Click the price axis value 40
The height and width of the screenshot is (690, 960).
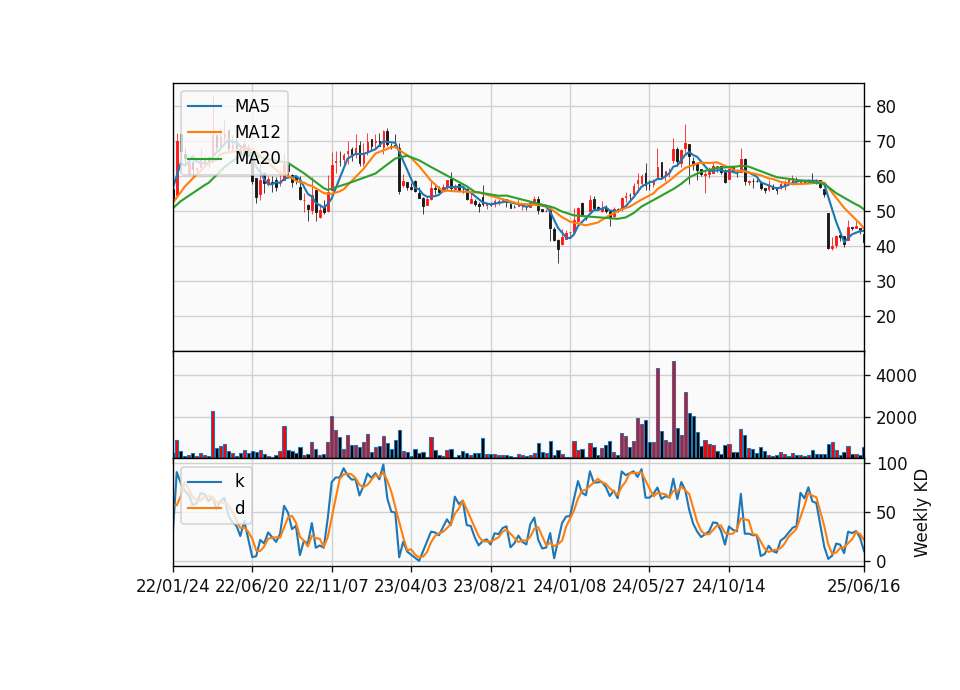tap(885, 247)
